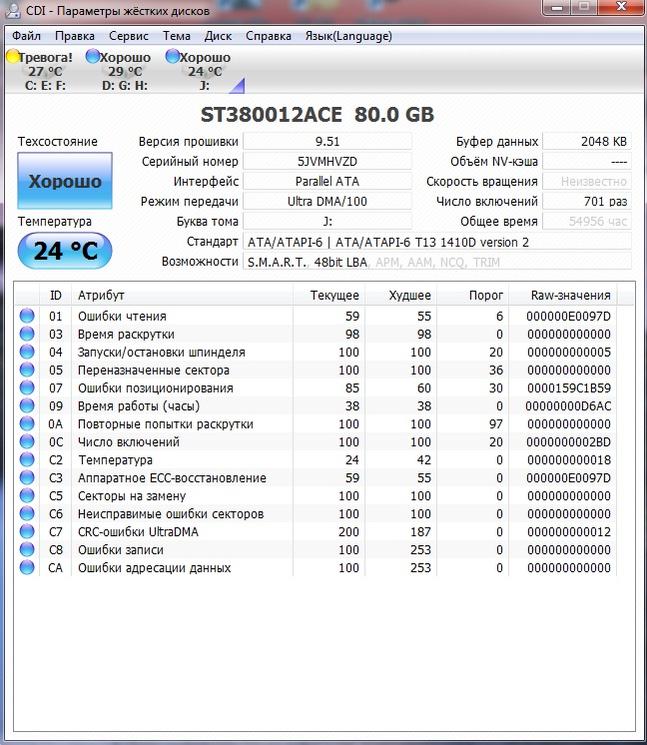The width and height of the screenshot is (647, 745).
Task: Click the power-on count field 701 раз
Action: 587,201
